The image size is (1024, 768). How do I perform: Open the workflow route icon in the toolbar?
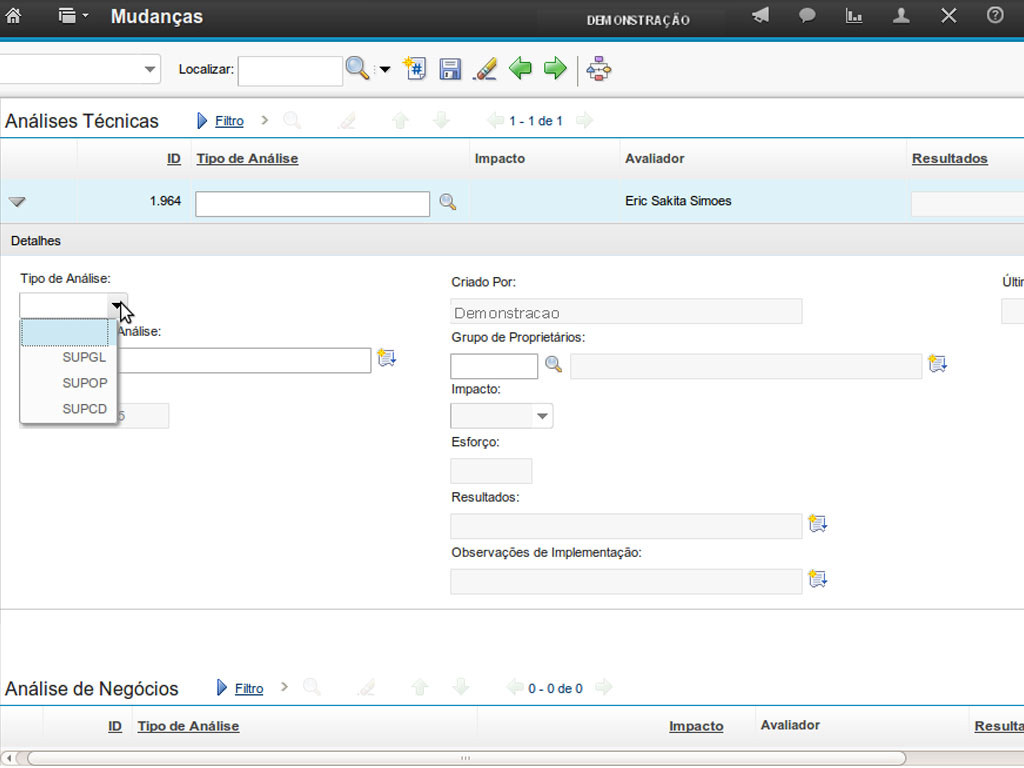click(599, 69)
